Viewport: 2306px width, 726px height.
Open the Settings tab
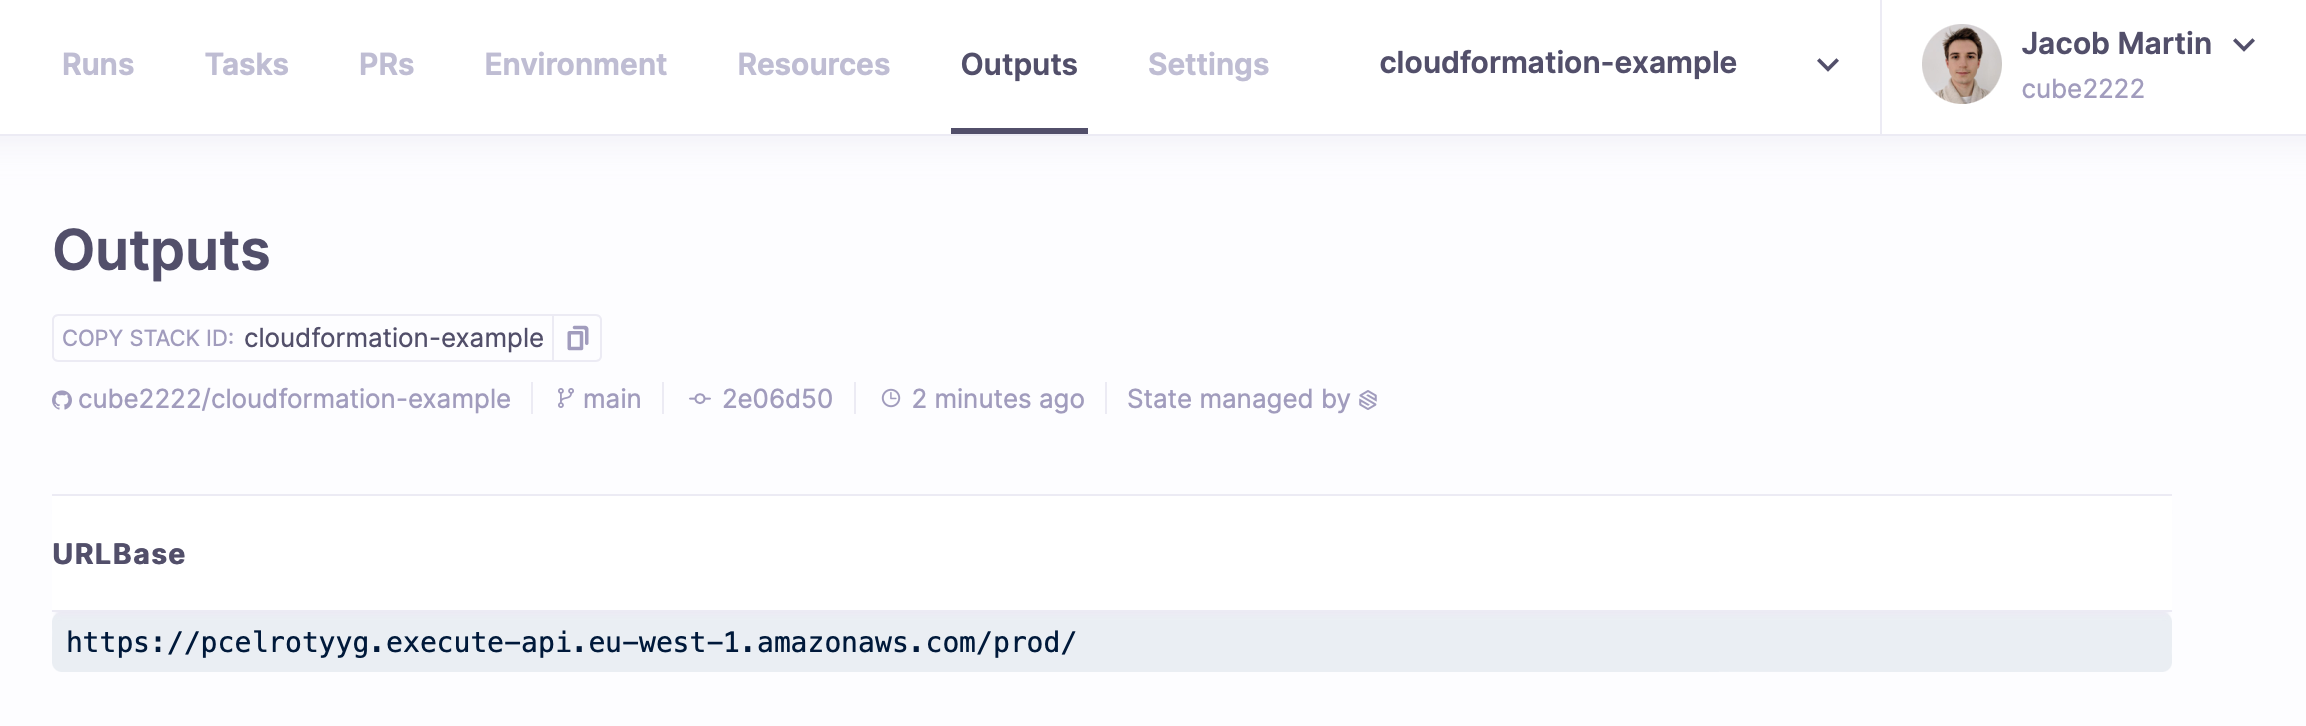1208,64
